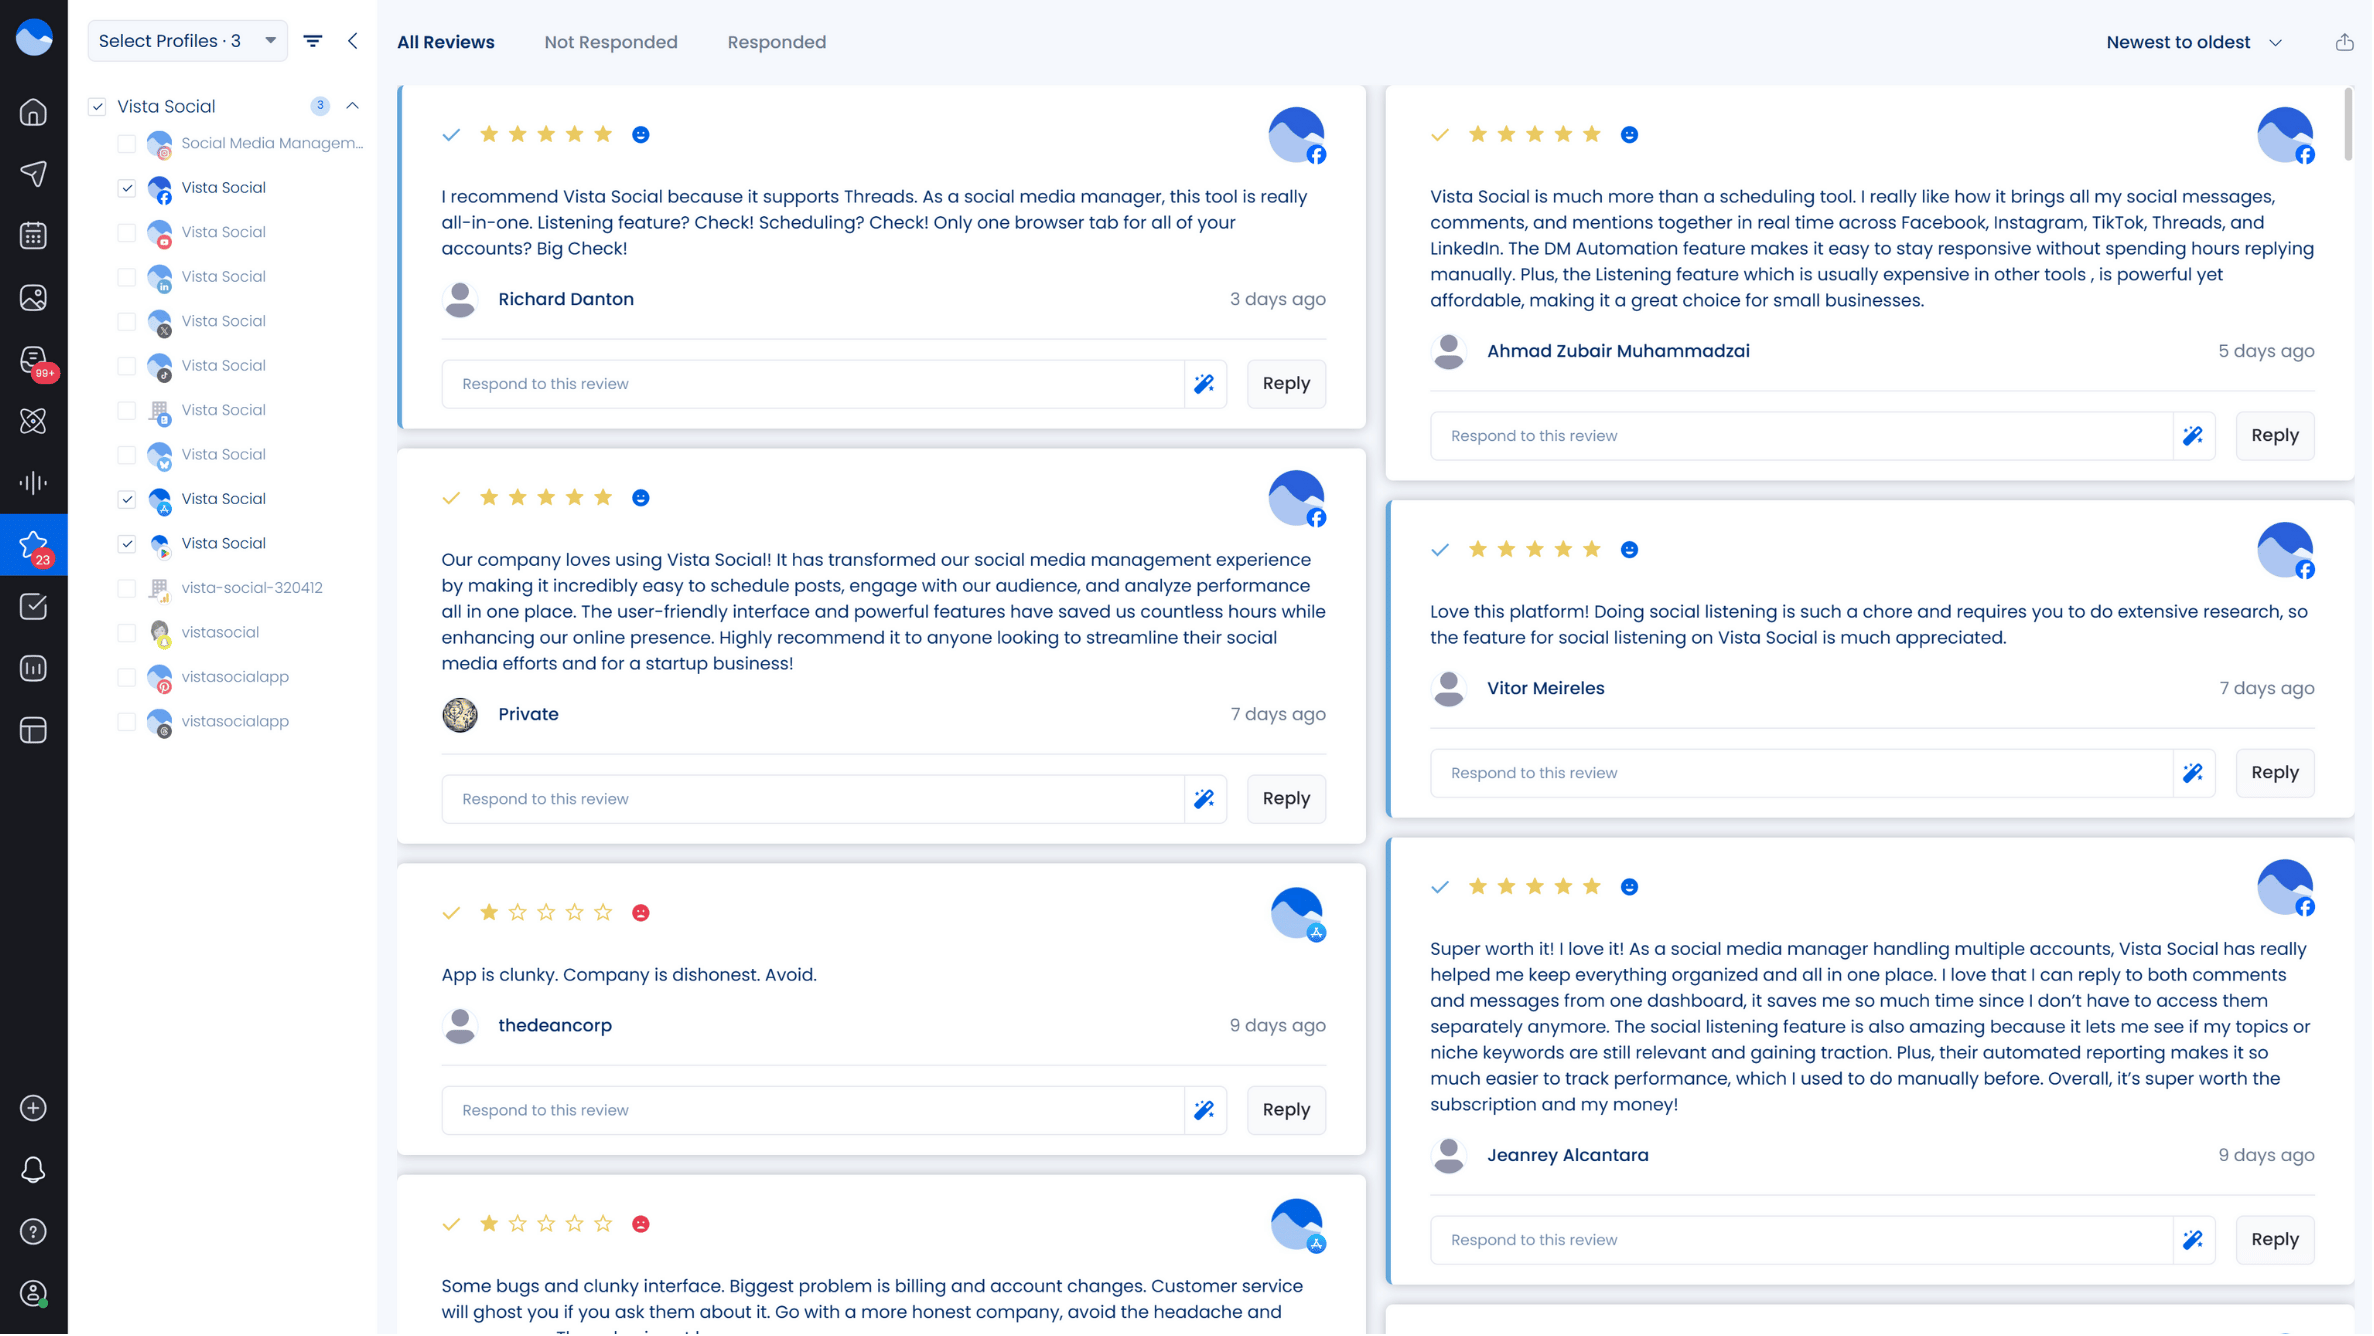Click the filter icon beside Select Profiles
The height and width of the screenshot is (1336, 2374).
point(313,41)
